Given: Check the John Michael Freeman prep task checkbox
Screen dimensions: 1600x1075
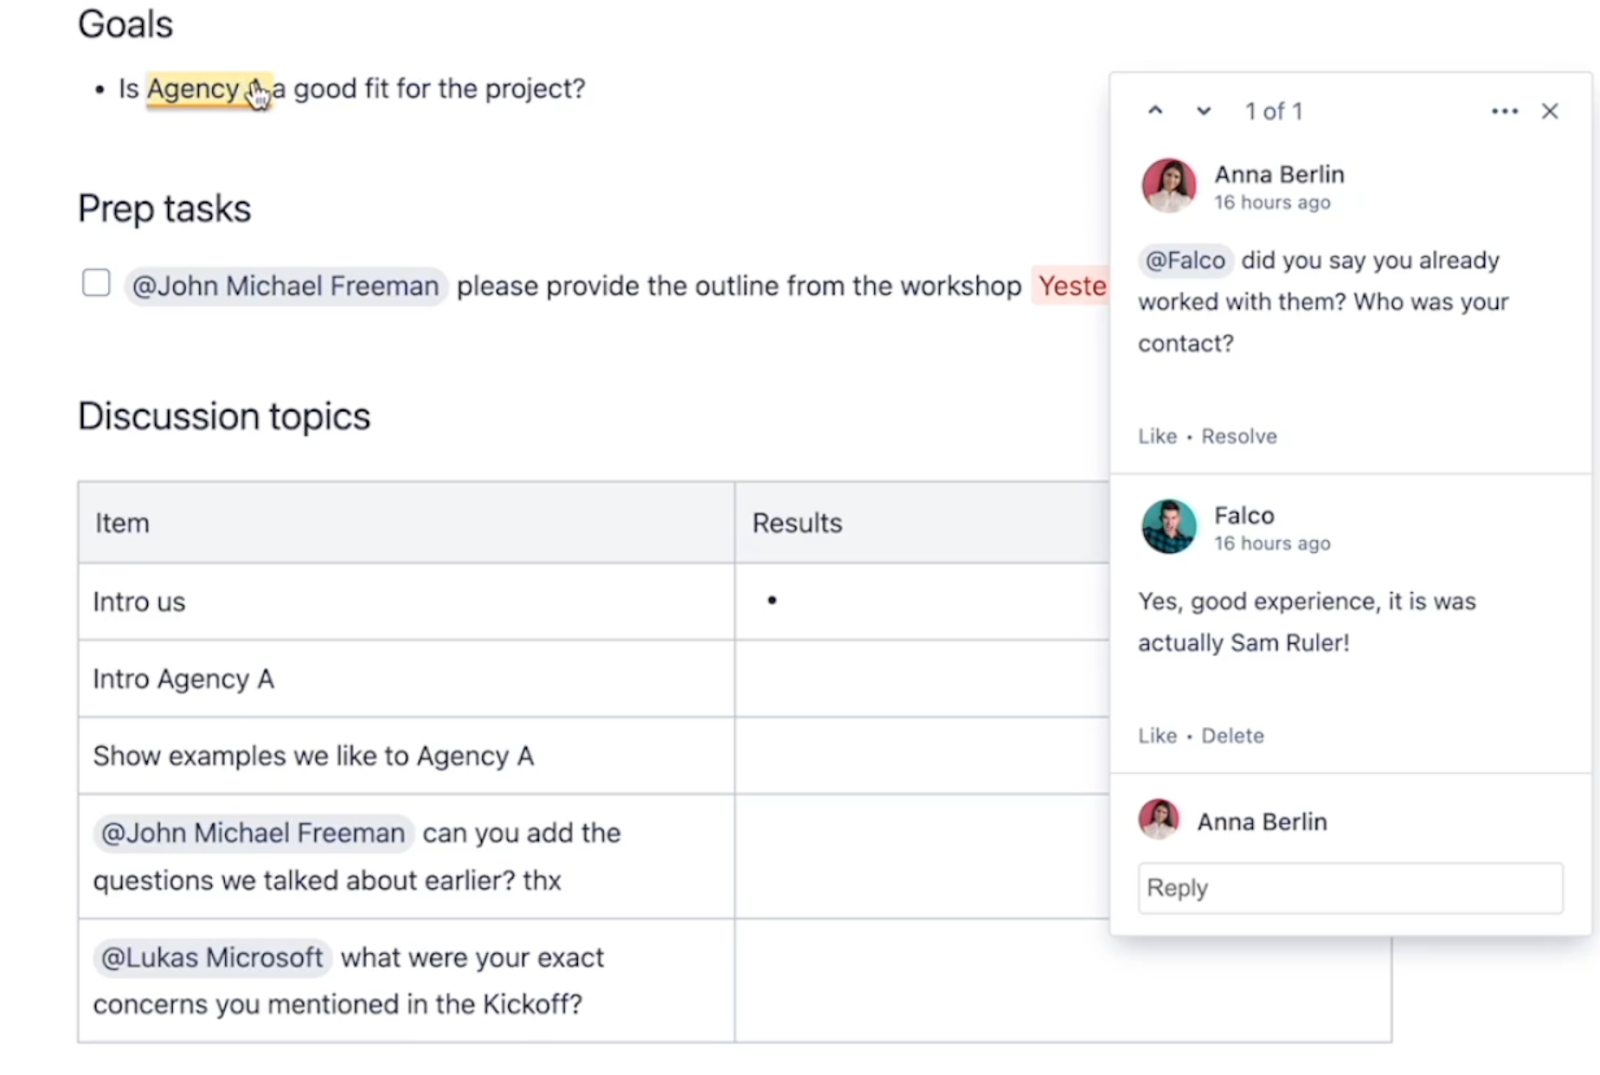Looking at the screenshot, I should [96, 283].
